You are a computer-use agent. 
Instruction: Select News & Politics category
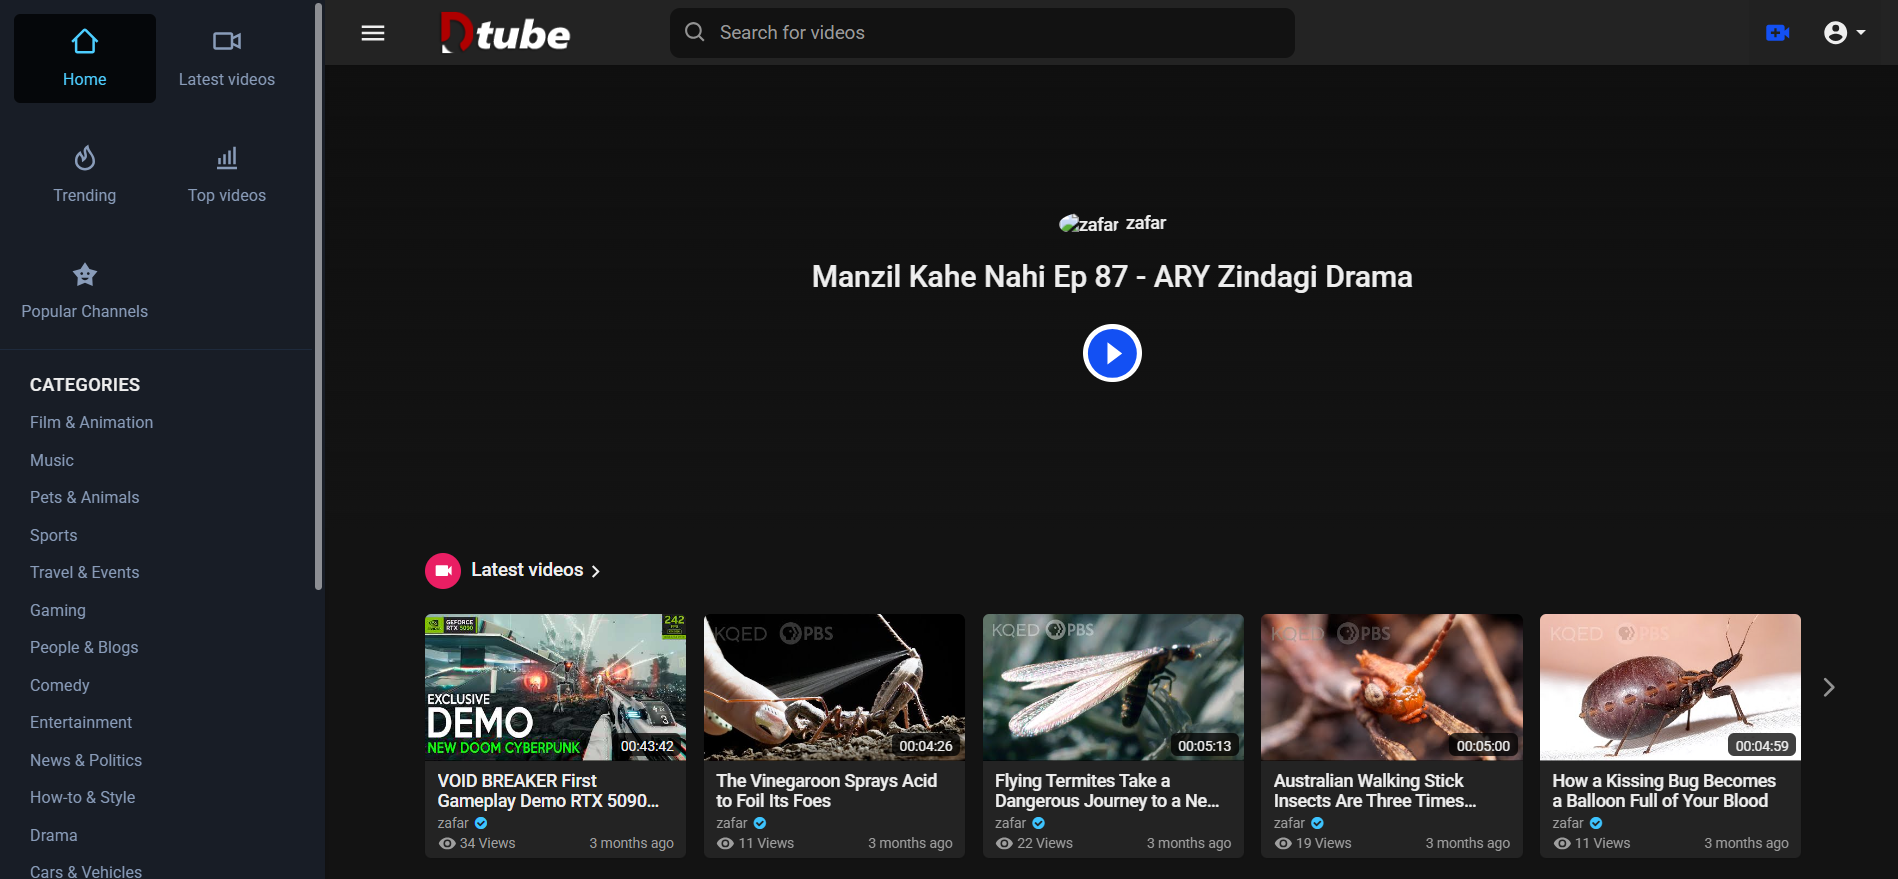[x=86, y=760]
